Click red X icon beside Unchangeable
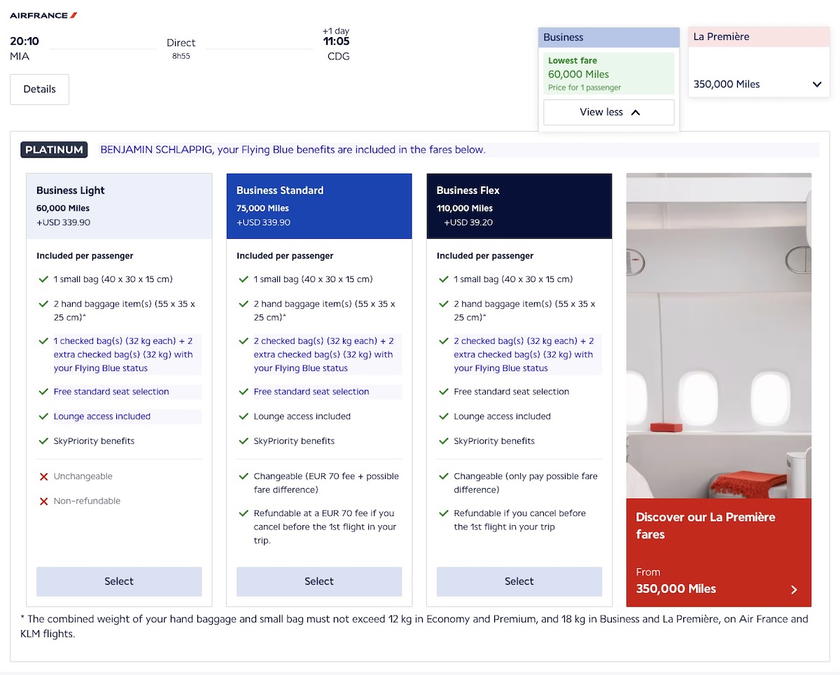Image resolution: width=840 pixels, height=675 pixels. [44, 477]
